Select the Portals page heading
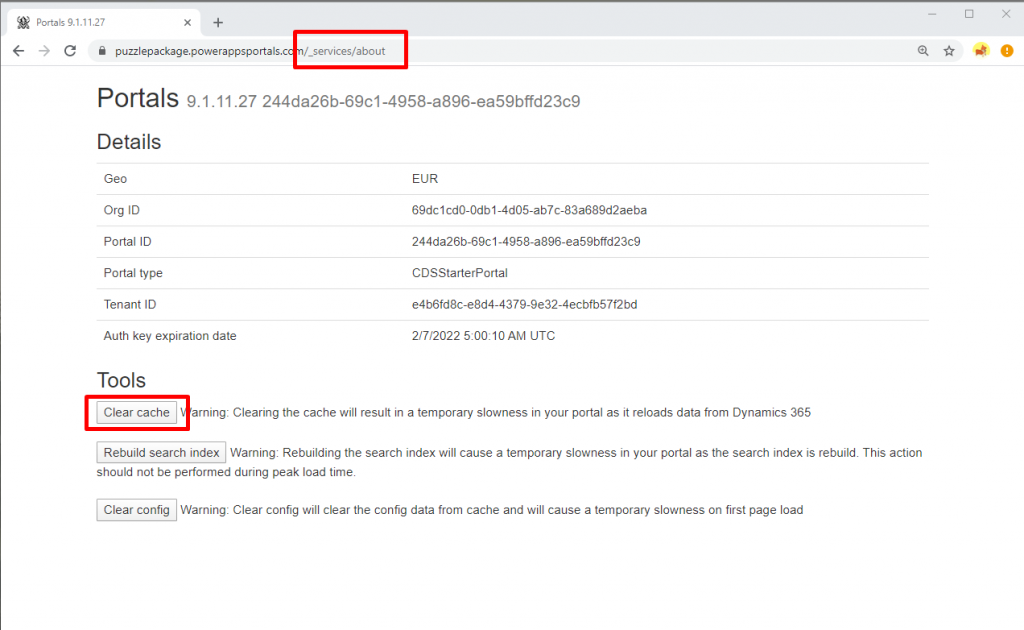 (x=138, y=99)
